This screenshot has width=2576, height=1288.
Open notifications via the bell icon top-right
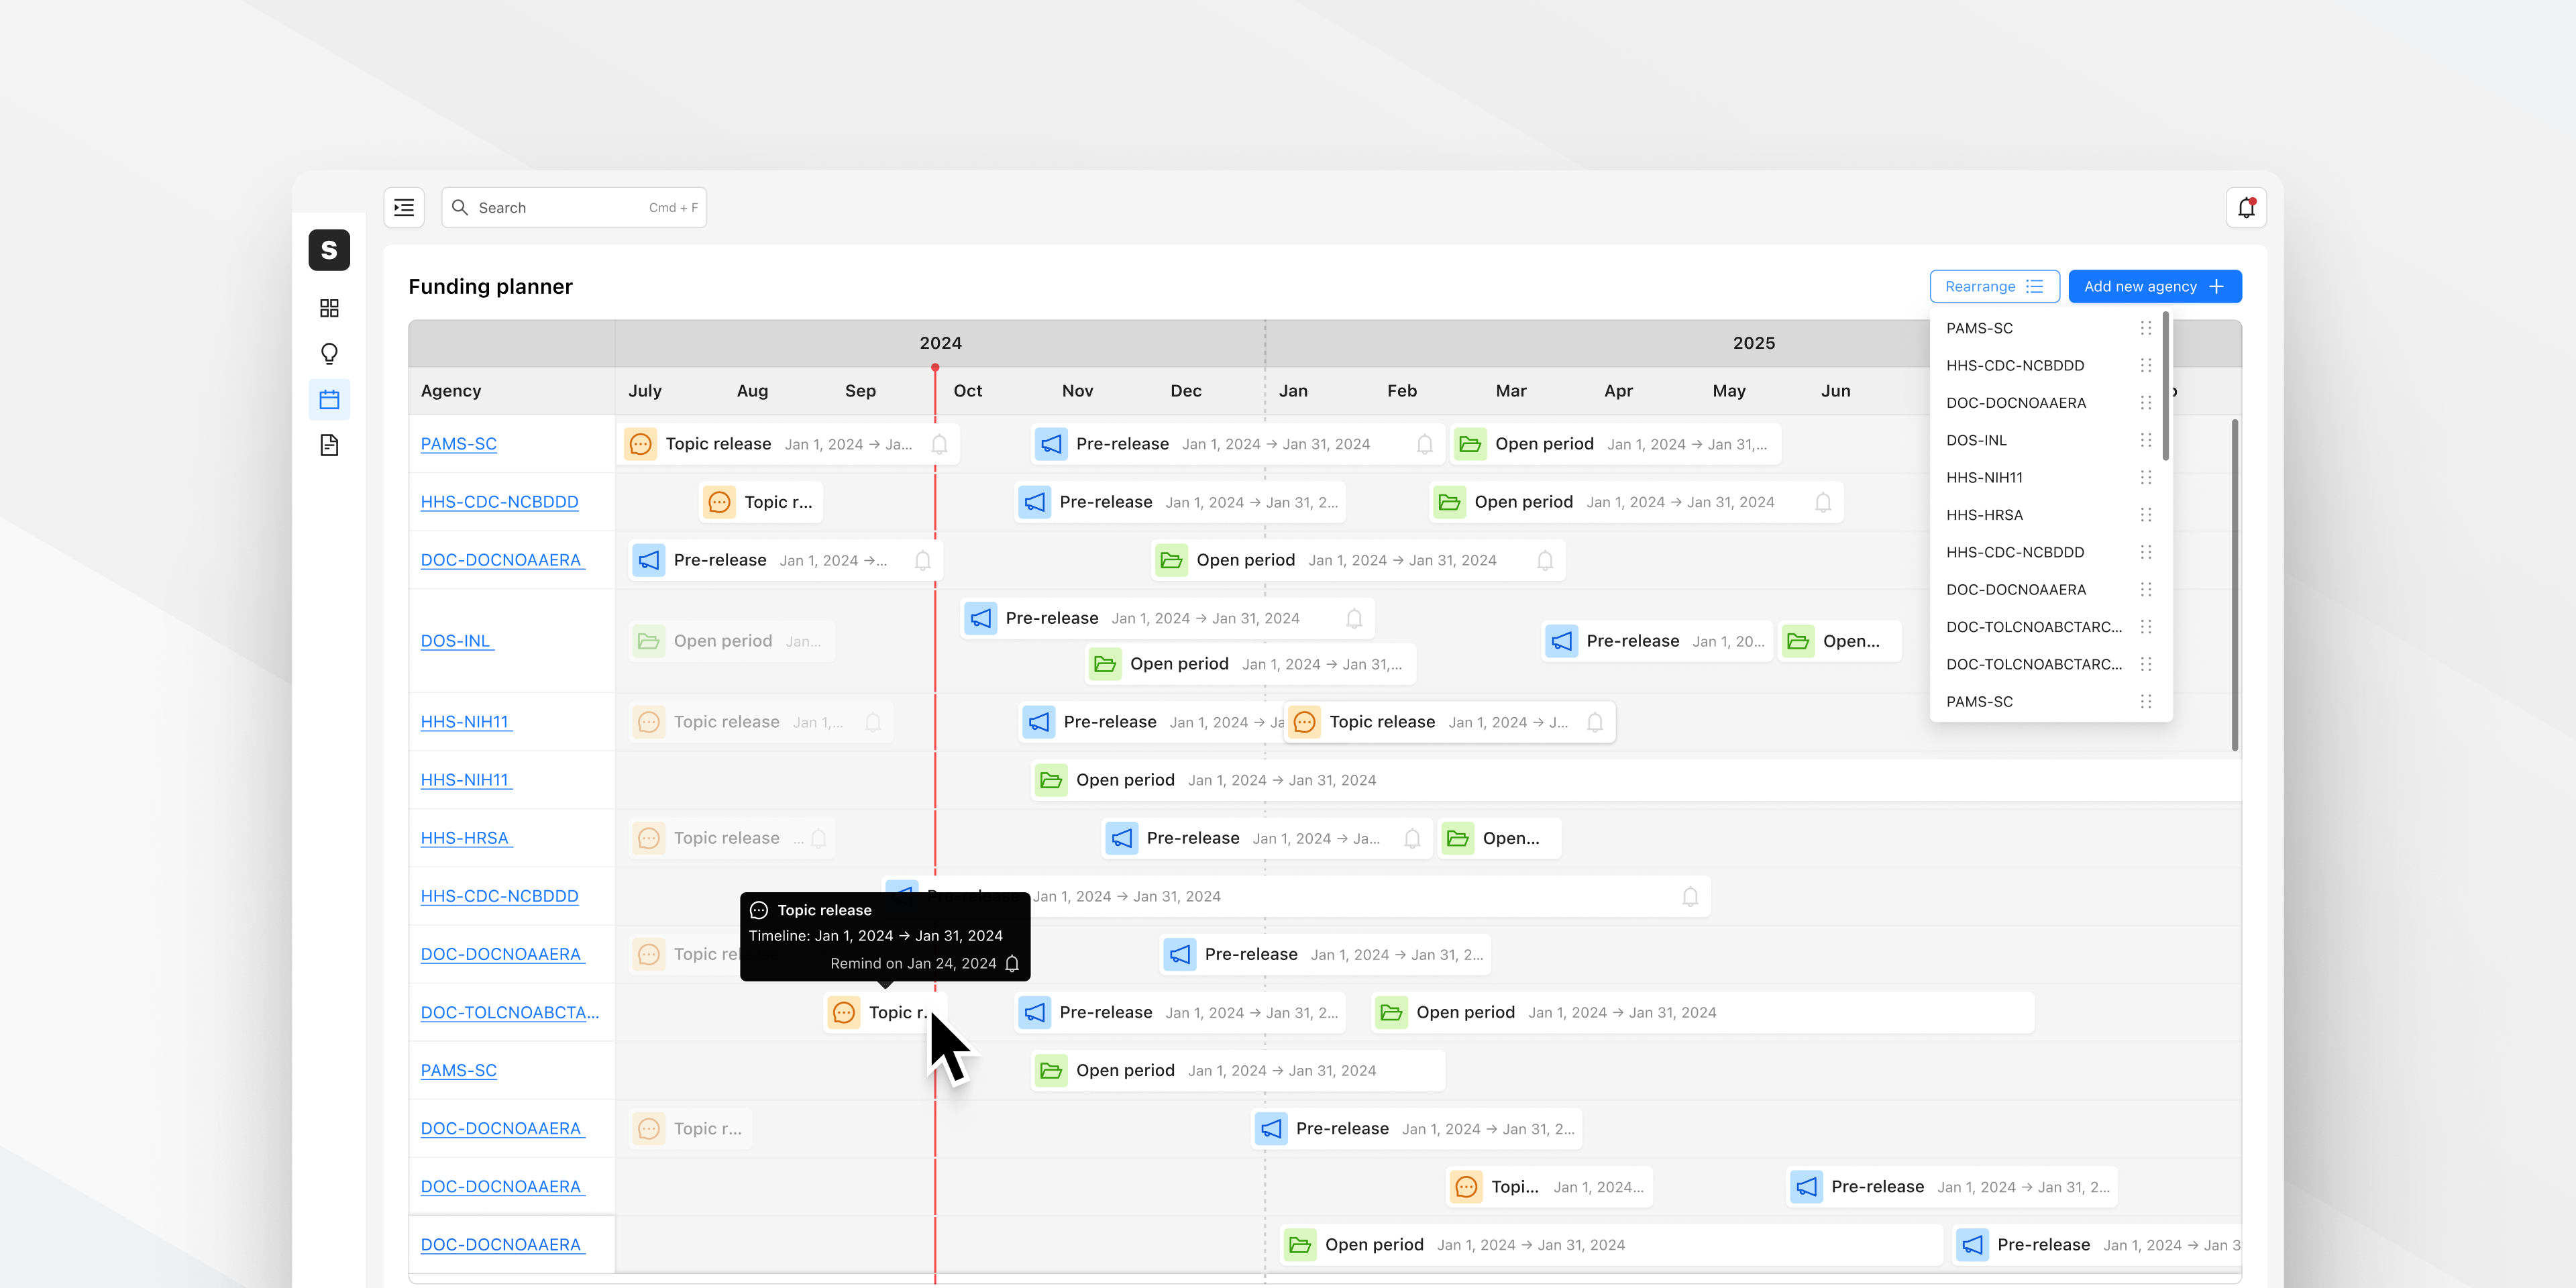2247,207
